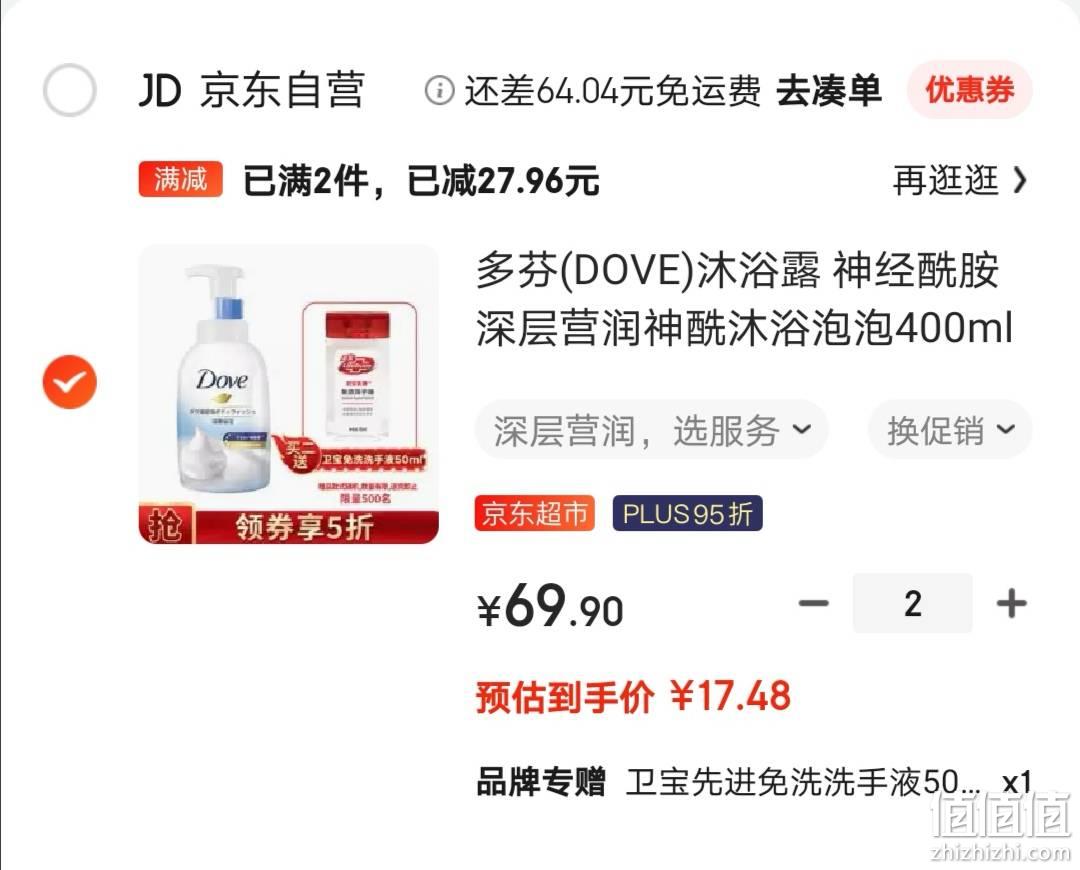Tap the plus icon to increase quantity
Image resolution: width=1080 pixels, height=870 pixels.
click(x=1011, y=604)
